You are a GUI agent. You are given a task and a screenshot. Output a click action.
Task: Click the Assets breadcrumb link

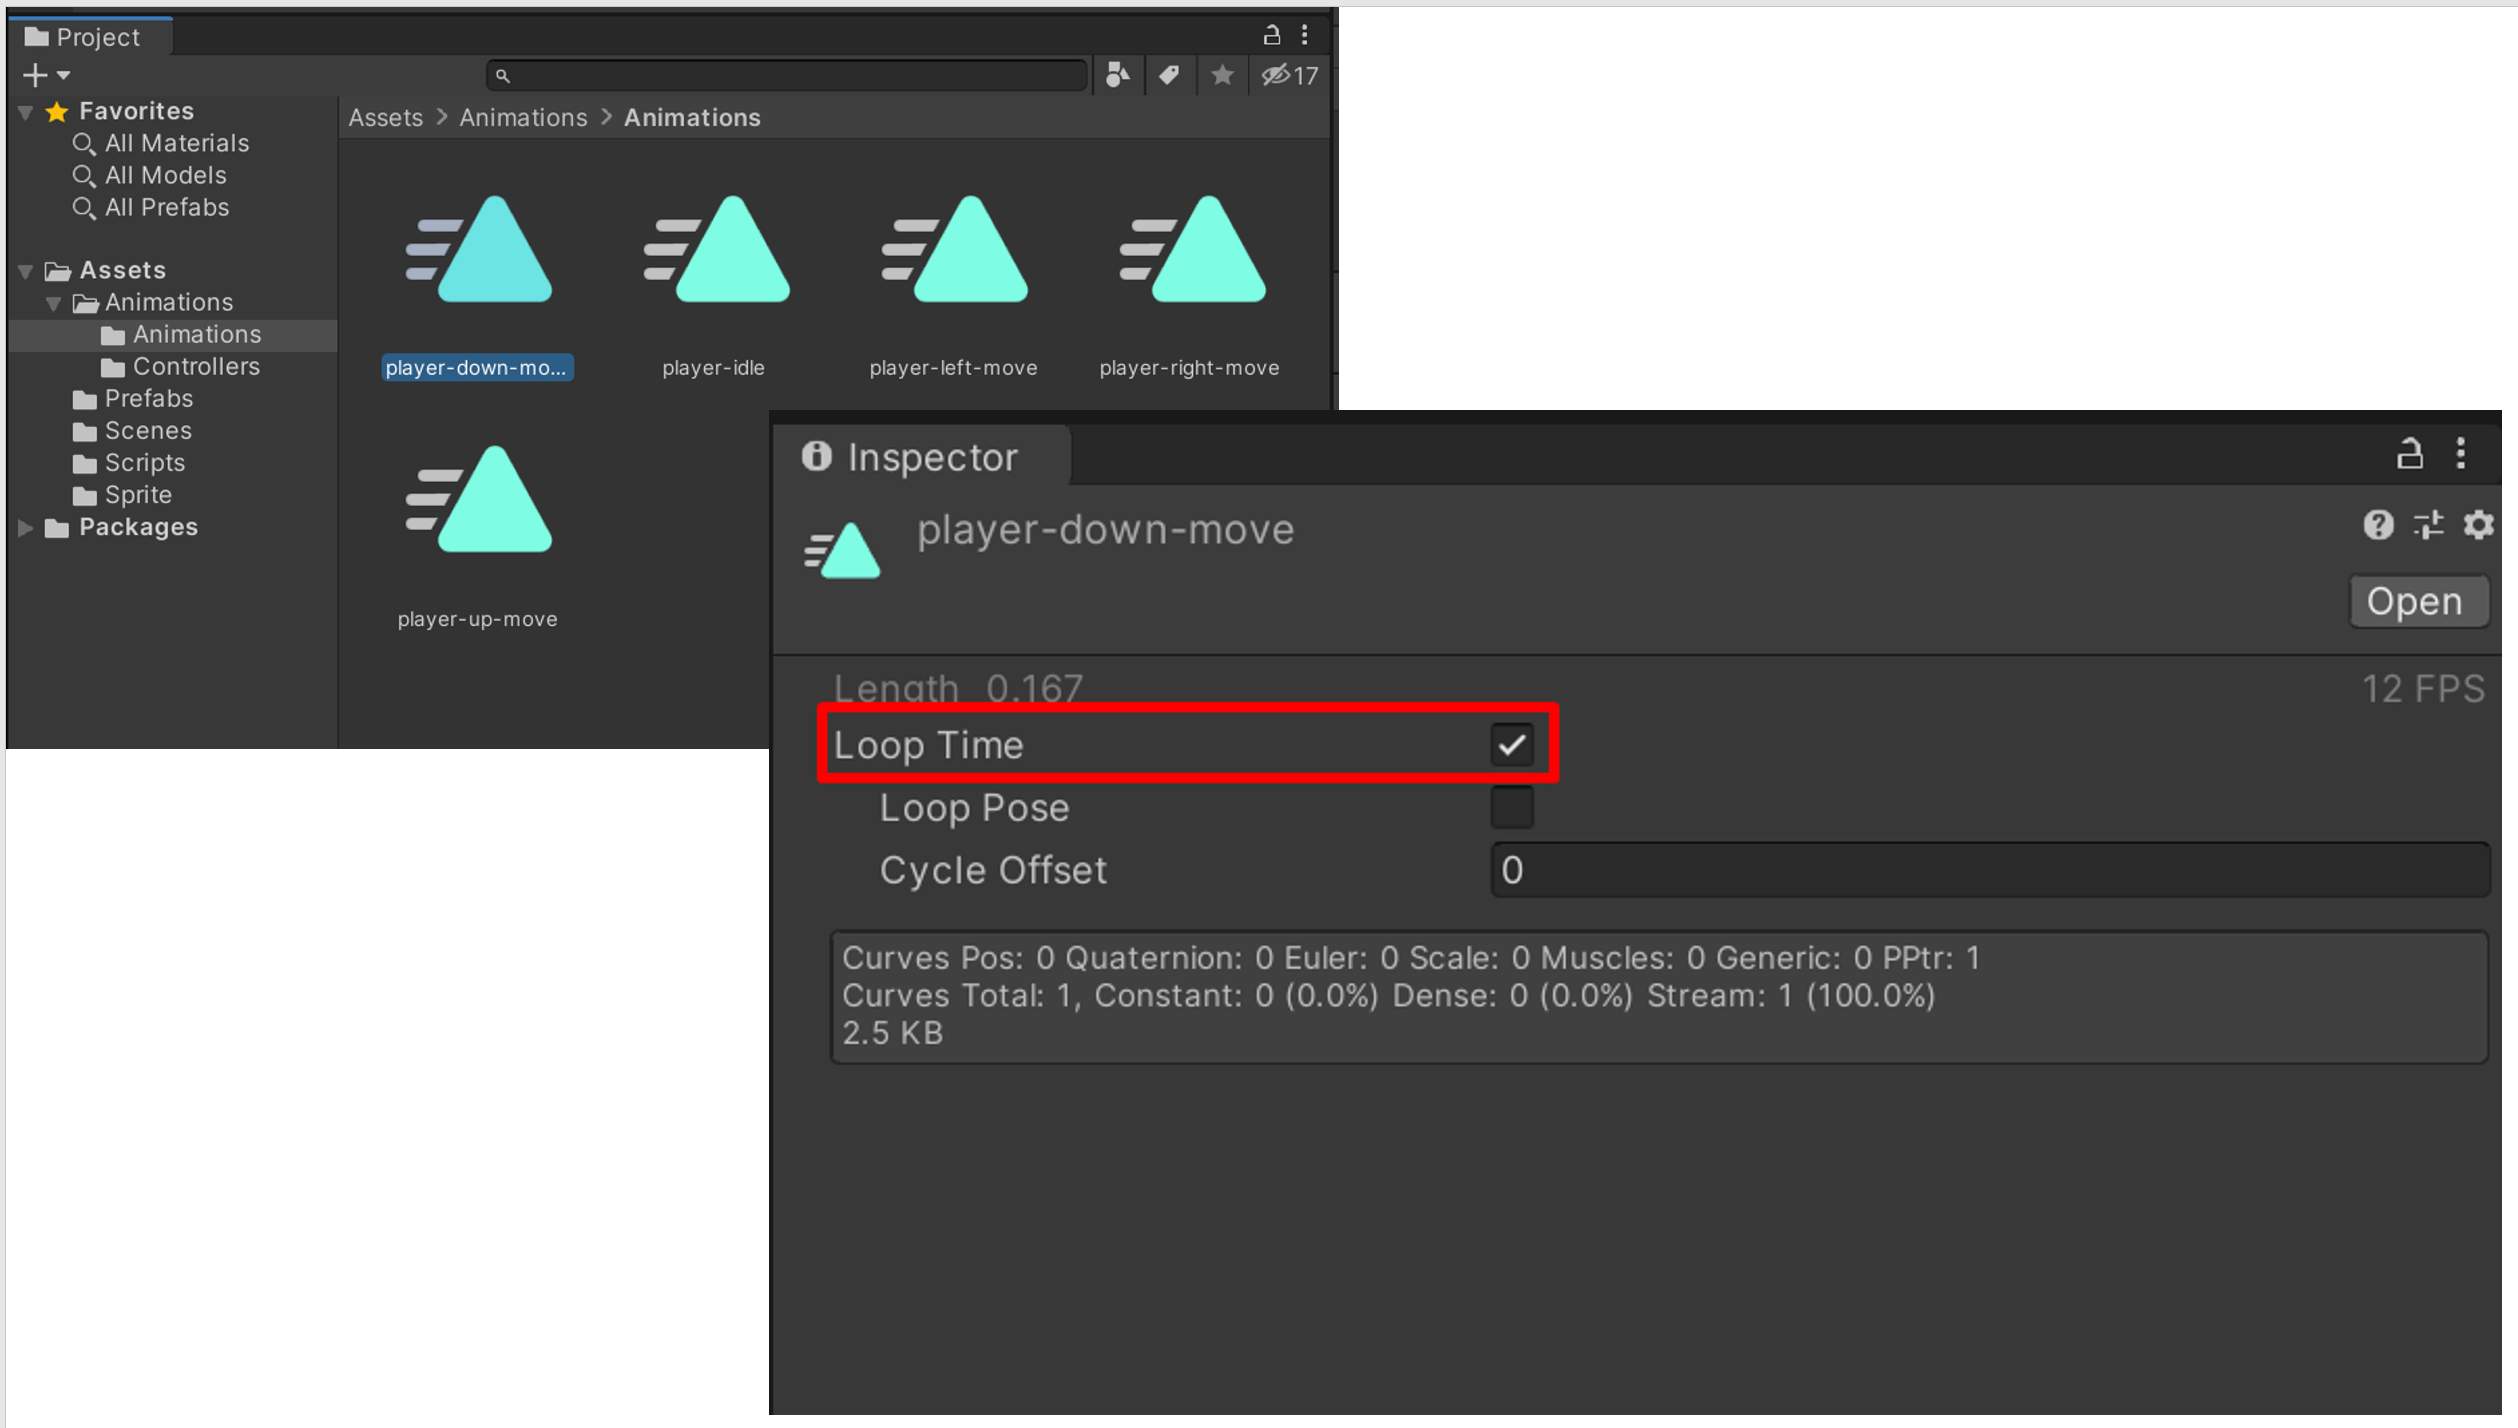tap(385, 118)
